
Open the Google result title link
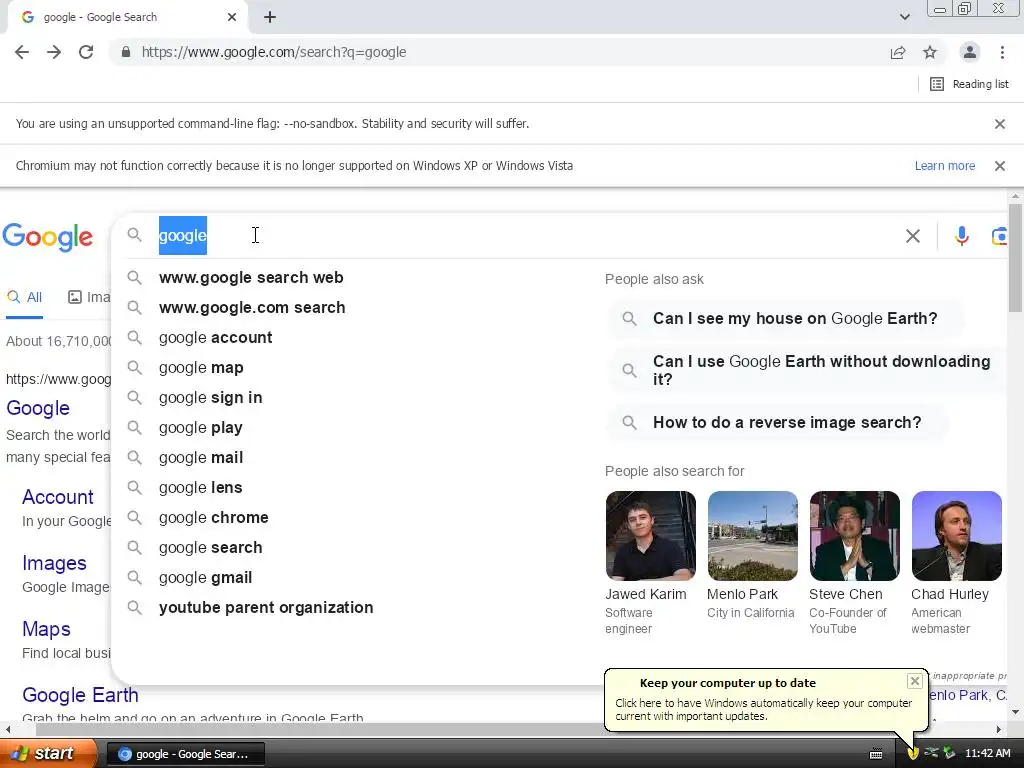point(38,408)
